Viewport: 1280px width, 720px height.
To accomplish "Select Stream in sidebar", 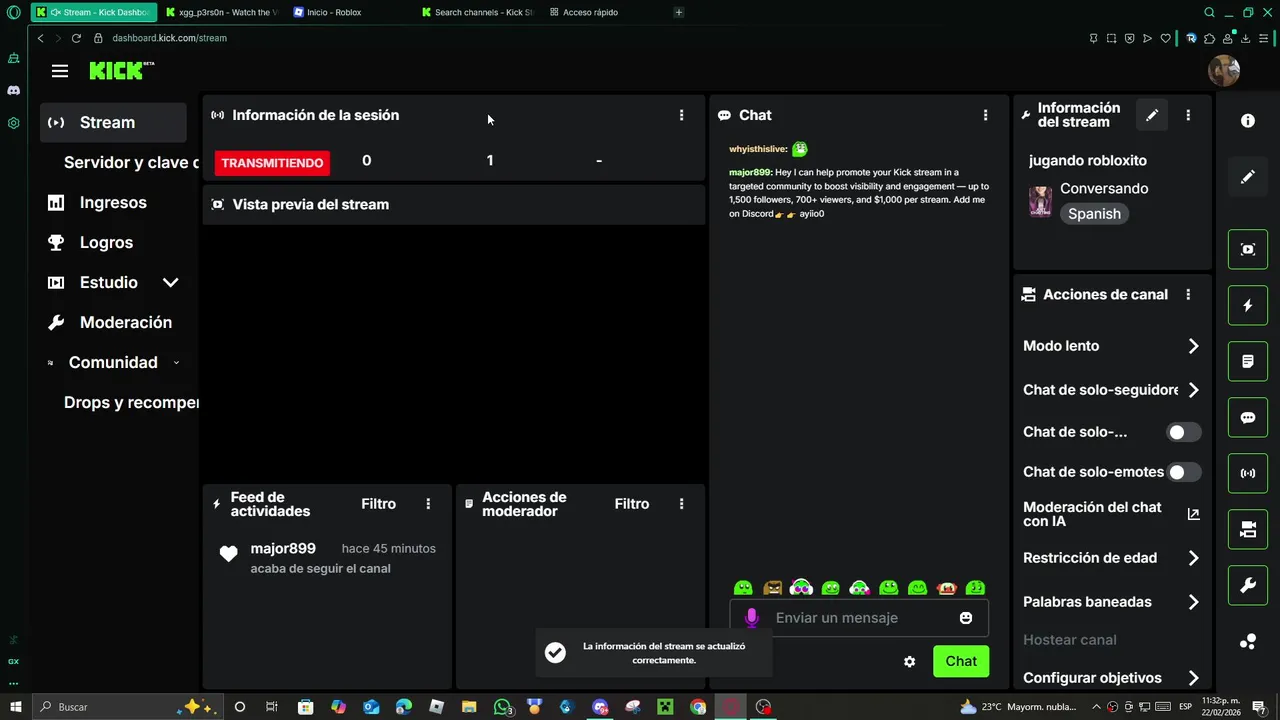I will [113, 122].
